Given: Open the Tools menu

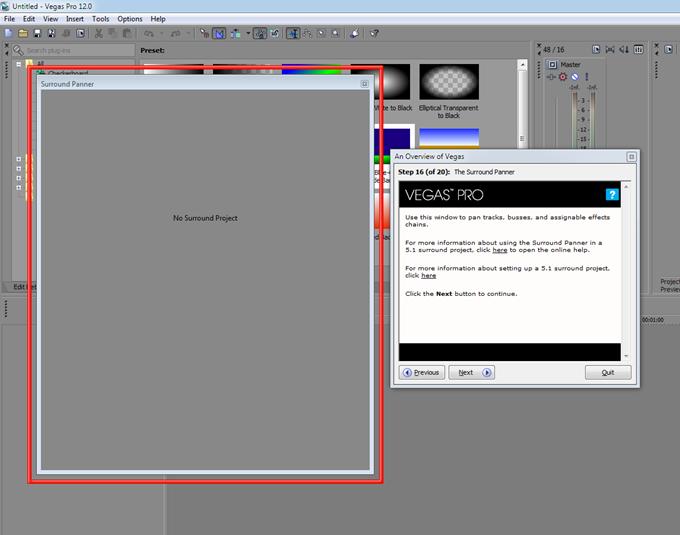Looking at the screenshot, I should (x=101, y=19).
